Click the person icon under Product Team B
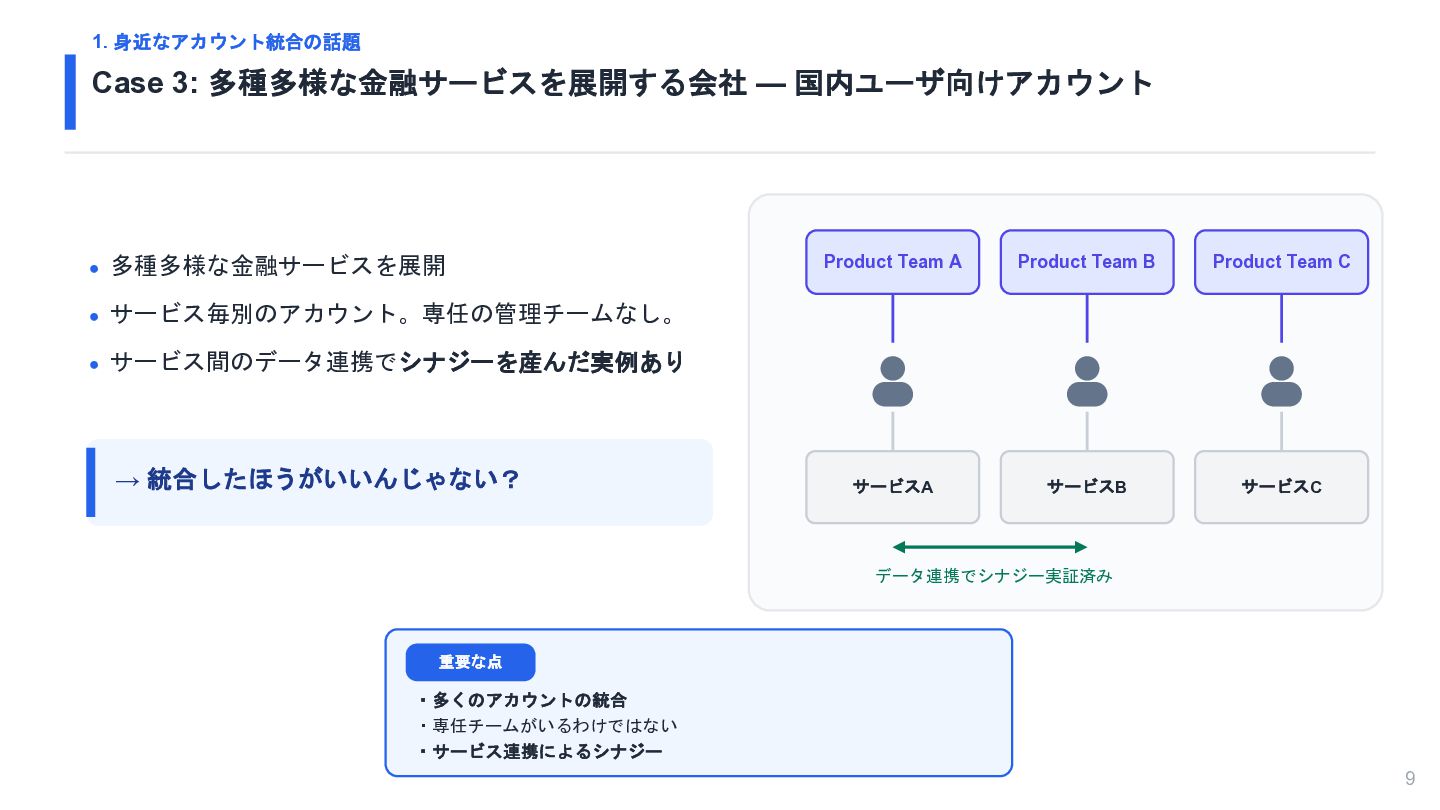This screenshot has height=810, width=1440. click(x=1087, y=382)
